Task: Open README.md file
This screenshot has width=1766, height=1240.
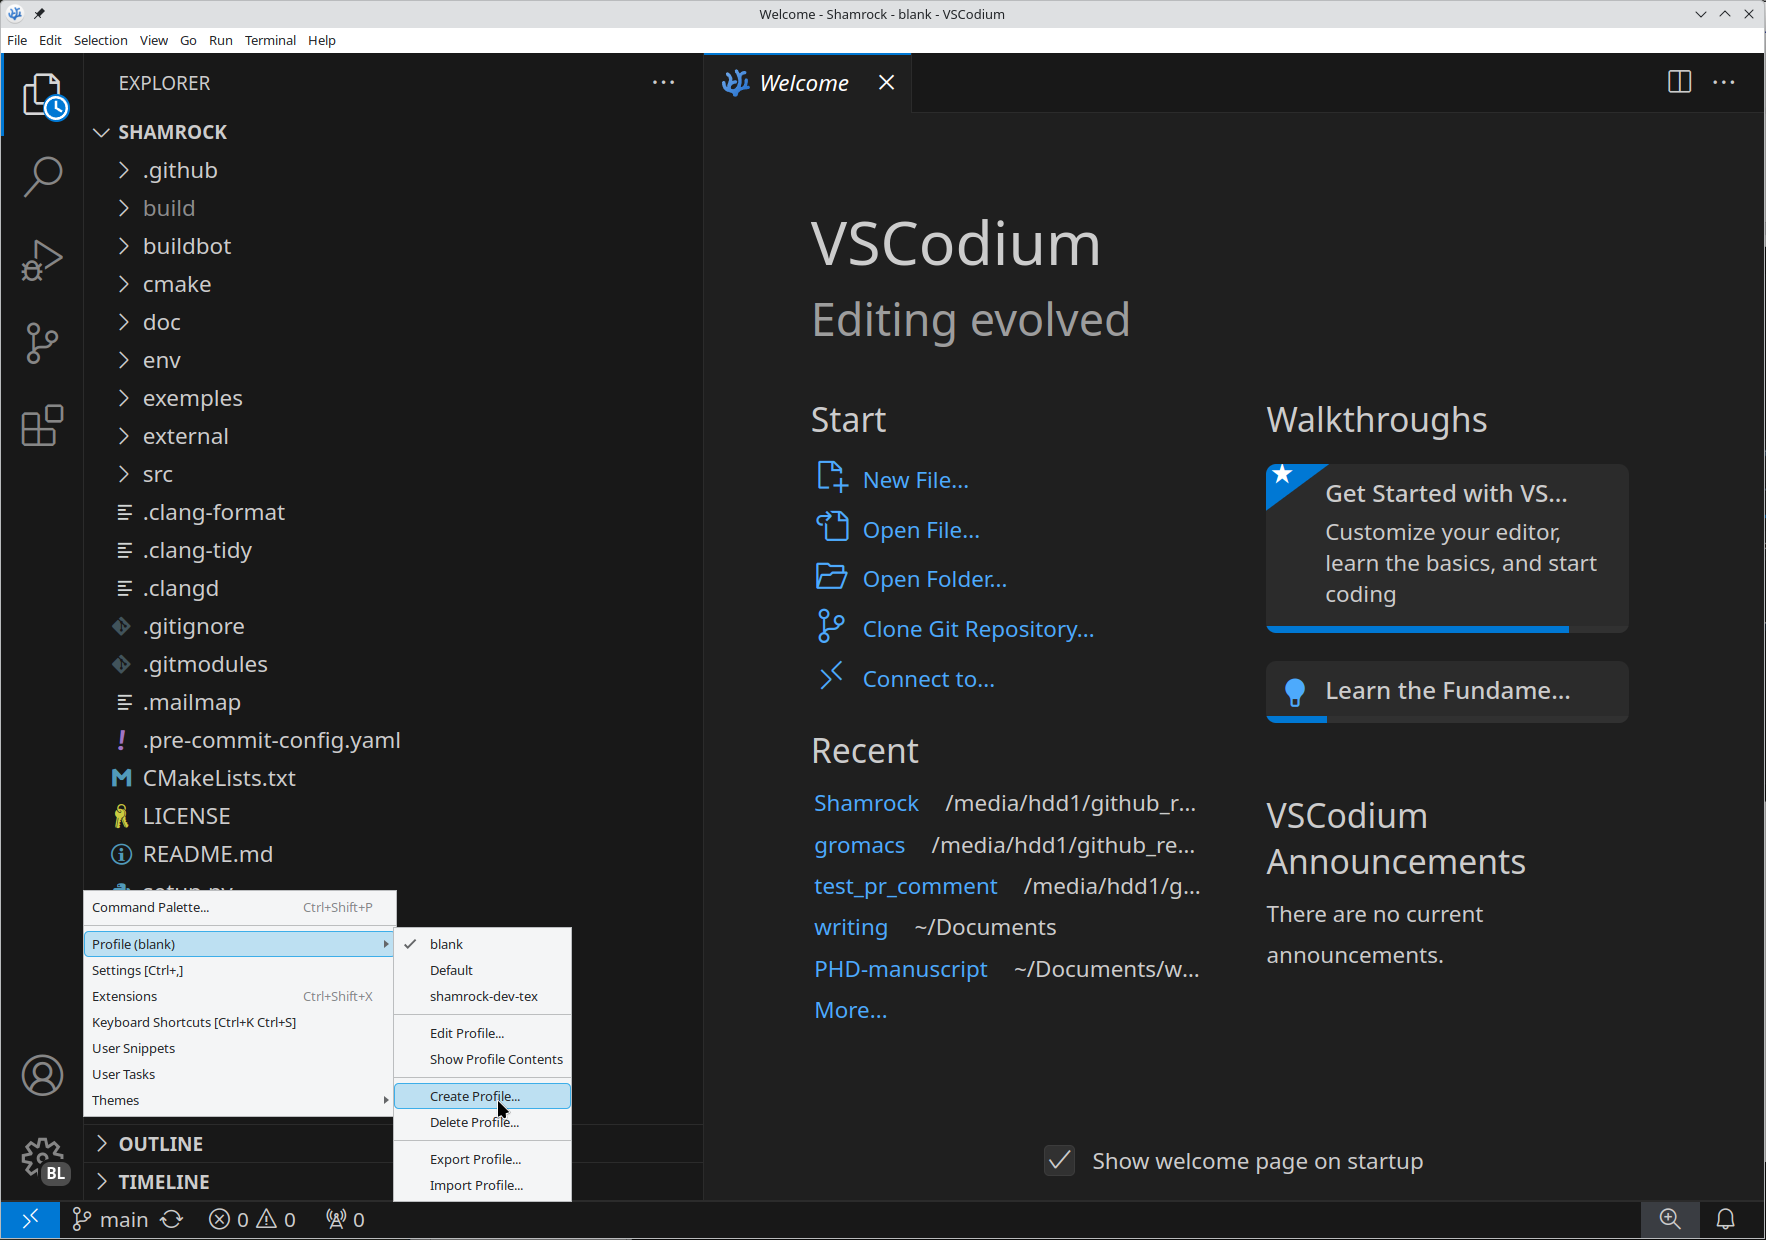Action: click(x=207, y=854)
